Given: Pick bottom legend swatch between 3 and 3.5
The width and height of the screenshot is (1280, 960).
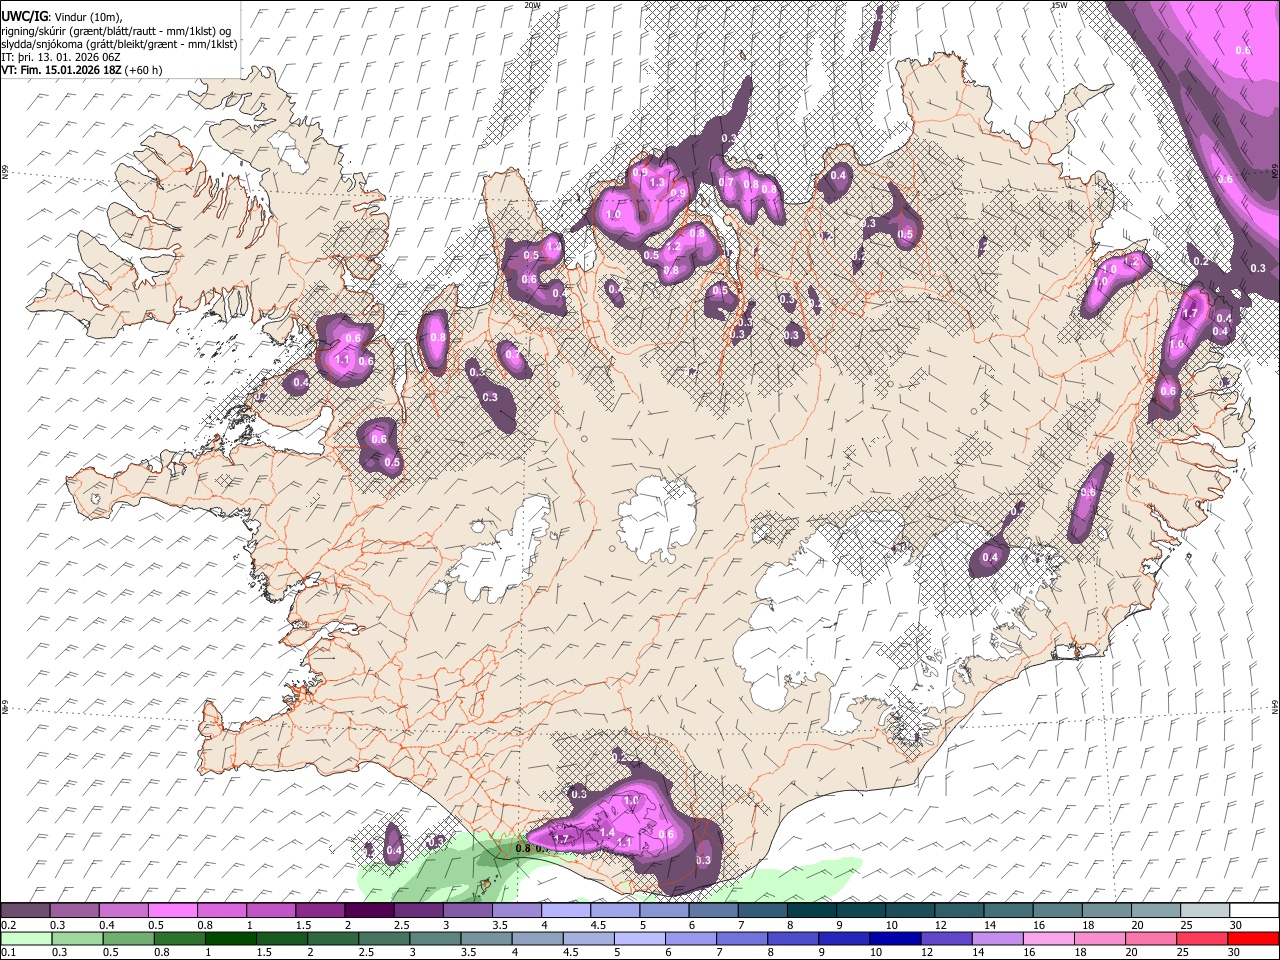Looking at the screenshot, I should pos(434,938).
